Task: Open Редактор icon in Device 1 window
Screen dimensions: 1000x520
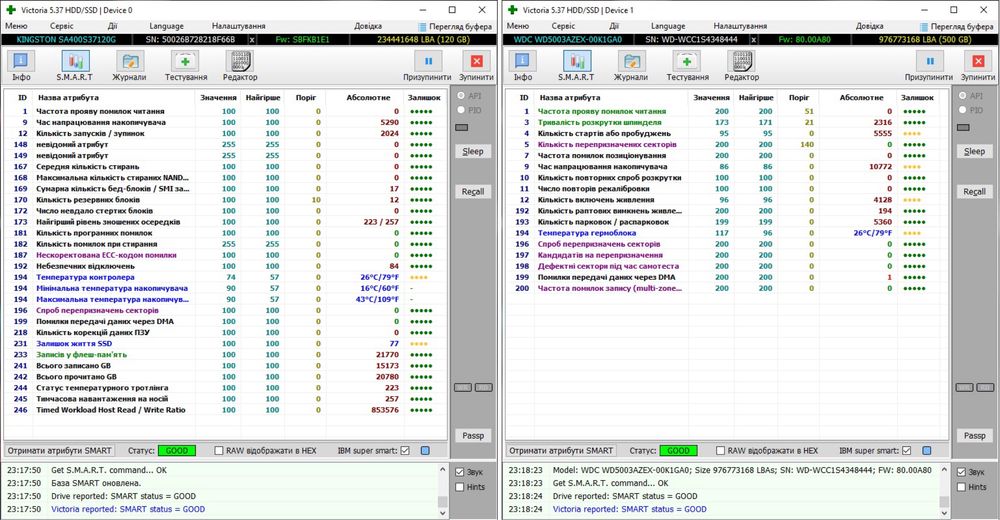Action: (741, 61)
